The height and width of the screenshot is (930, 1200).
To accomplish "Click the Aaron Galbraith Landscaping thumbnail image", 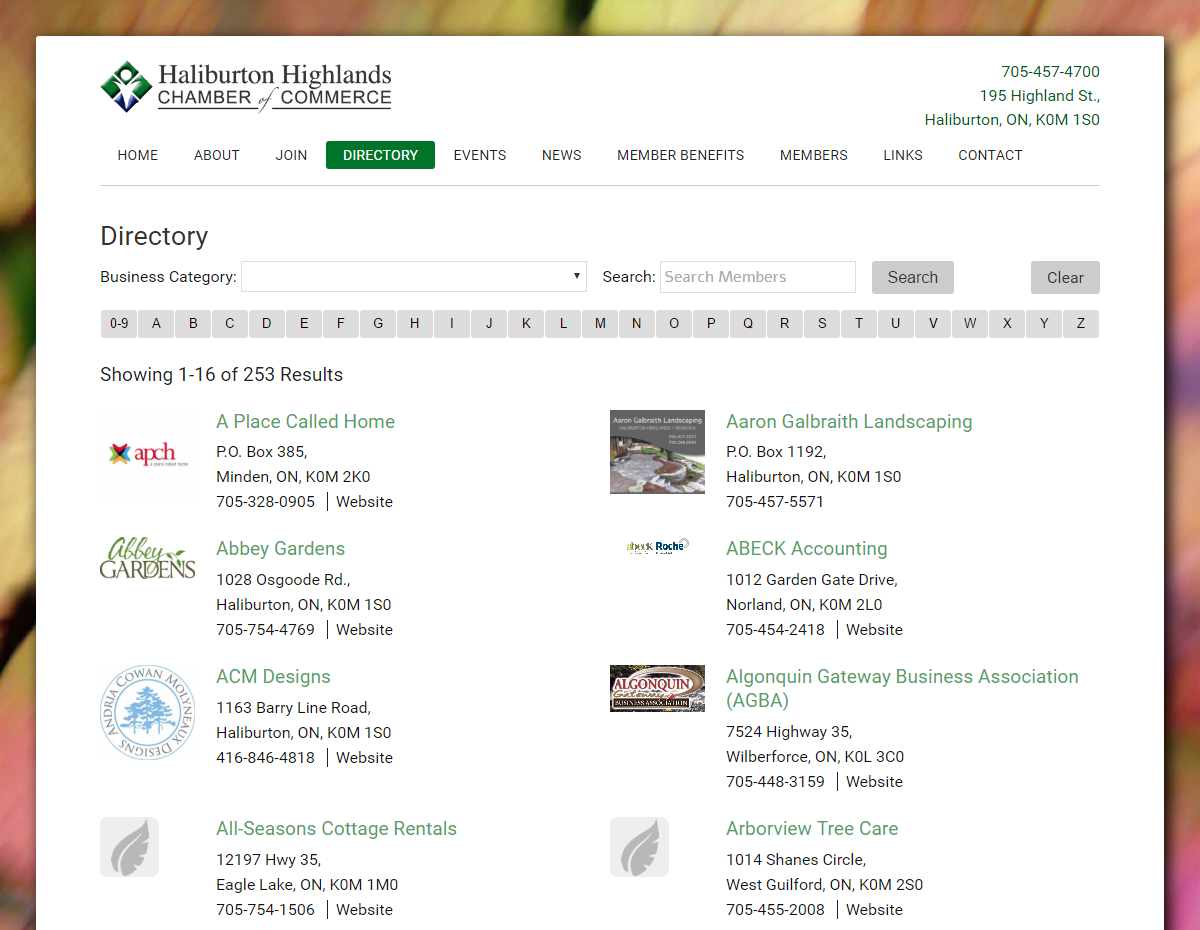I will [657, 451].
